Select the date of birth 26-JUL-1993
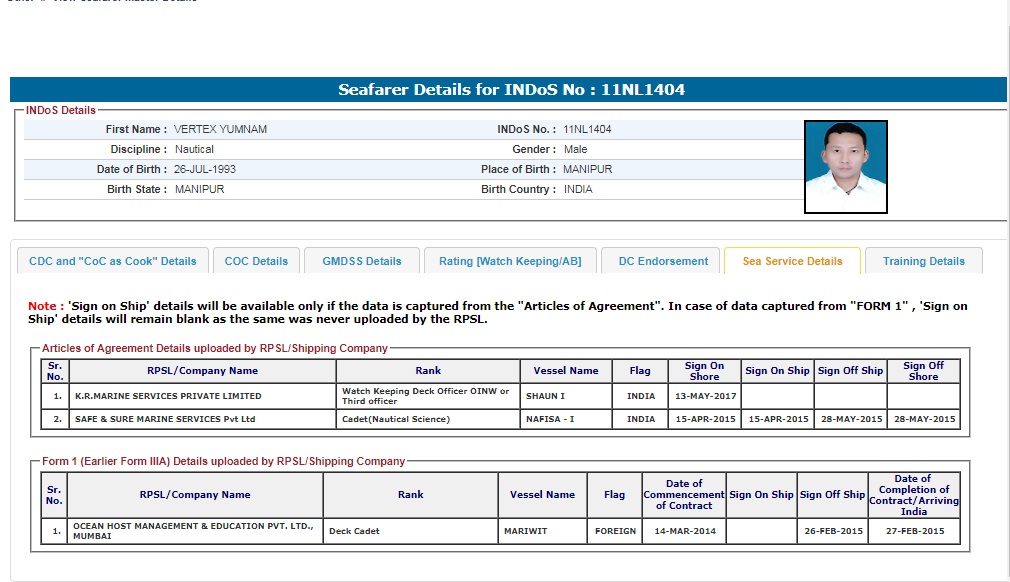 (205, 169)
